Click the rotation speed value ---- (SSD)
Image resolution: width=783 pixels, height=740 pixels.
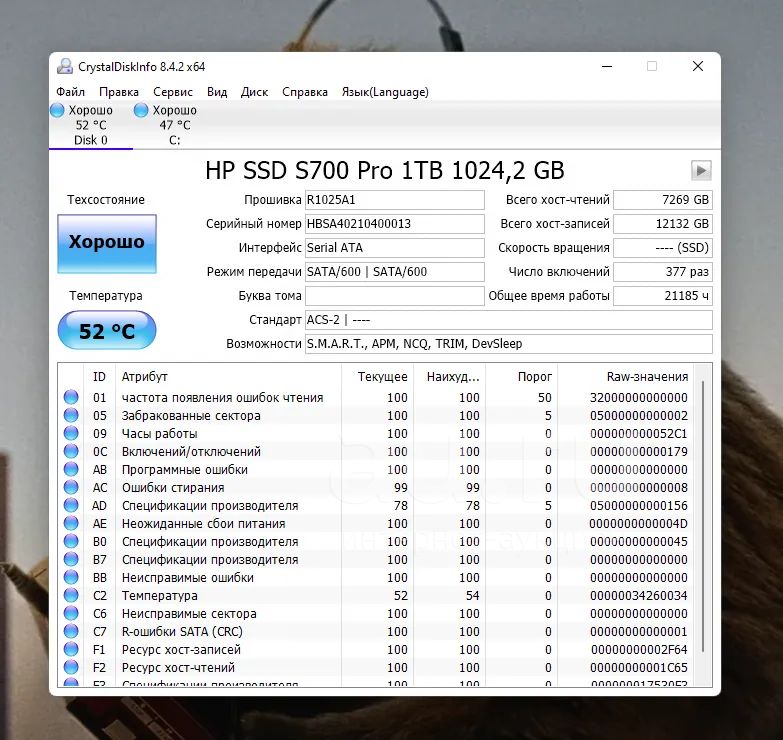(663, 248)
